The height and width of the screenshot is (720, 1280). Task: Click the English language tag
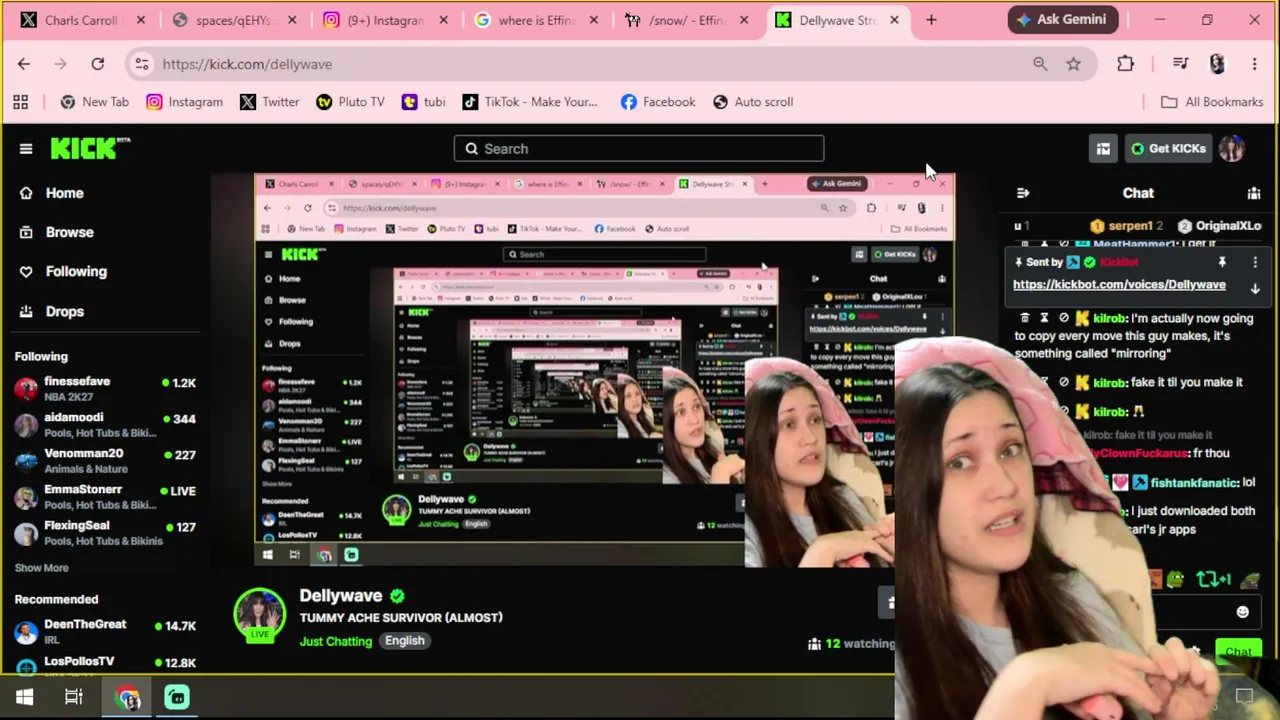[405, 641]
